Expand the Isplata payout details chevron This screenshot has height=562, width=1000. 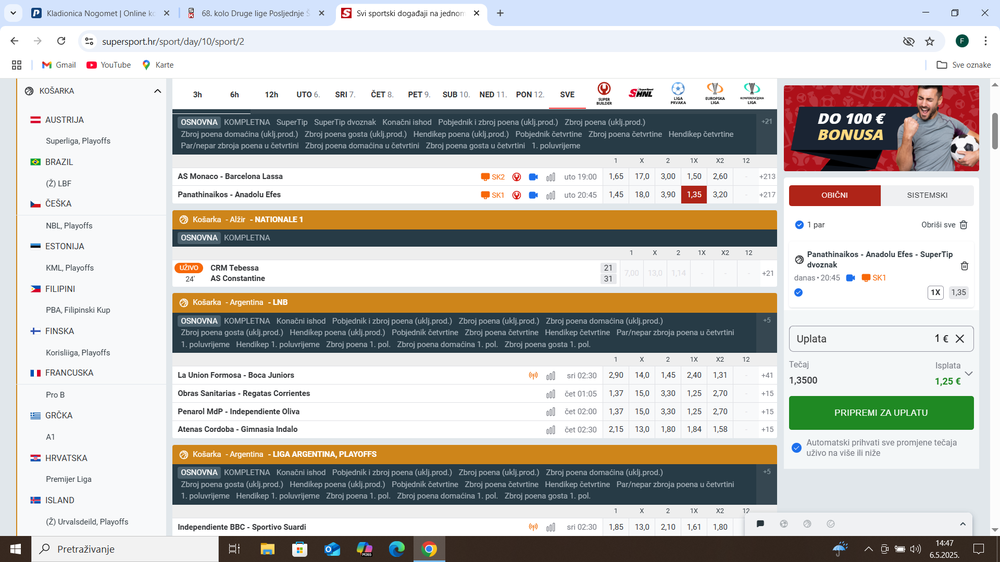[x=968, y=374]
